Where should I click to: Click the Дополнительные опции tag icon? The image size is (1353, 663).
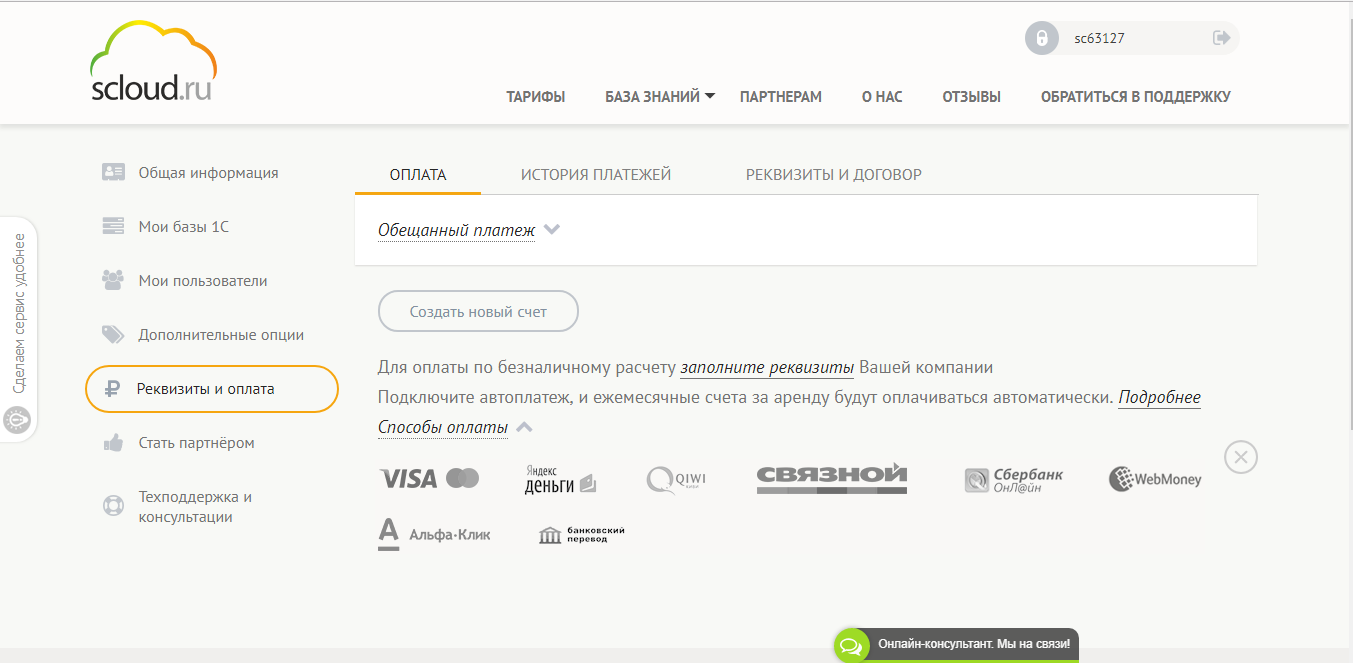[113, 334]
